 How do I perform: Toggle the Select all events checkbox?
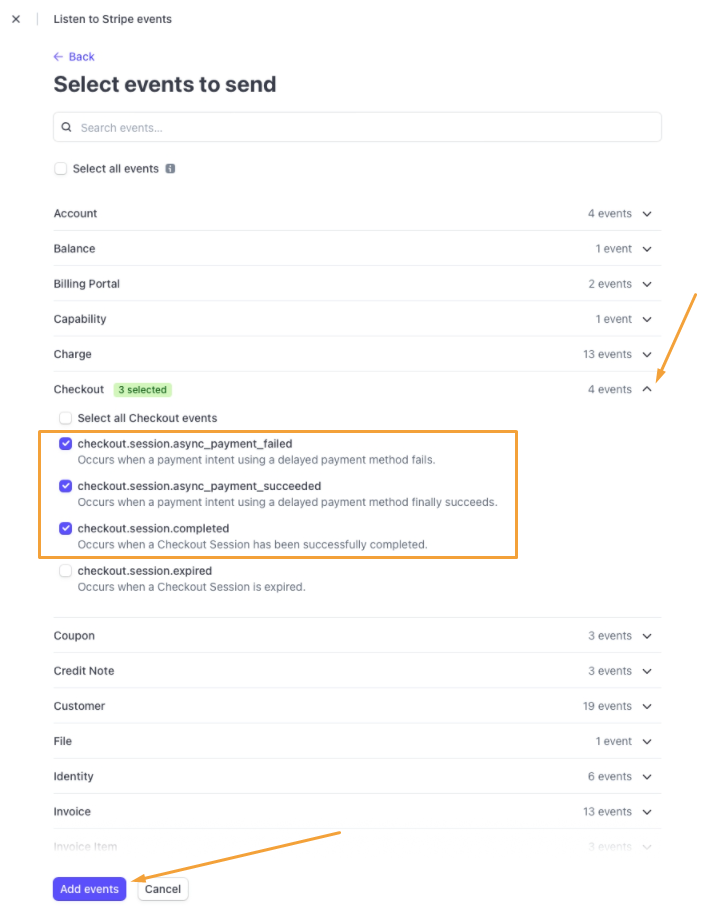pyautogui.click(x=61, y=169)
